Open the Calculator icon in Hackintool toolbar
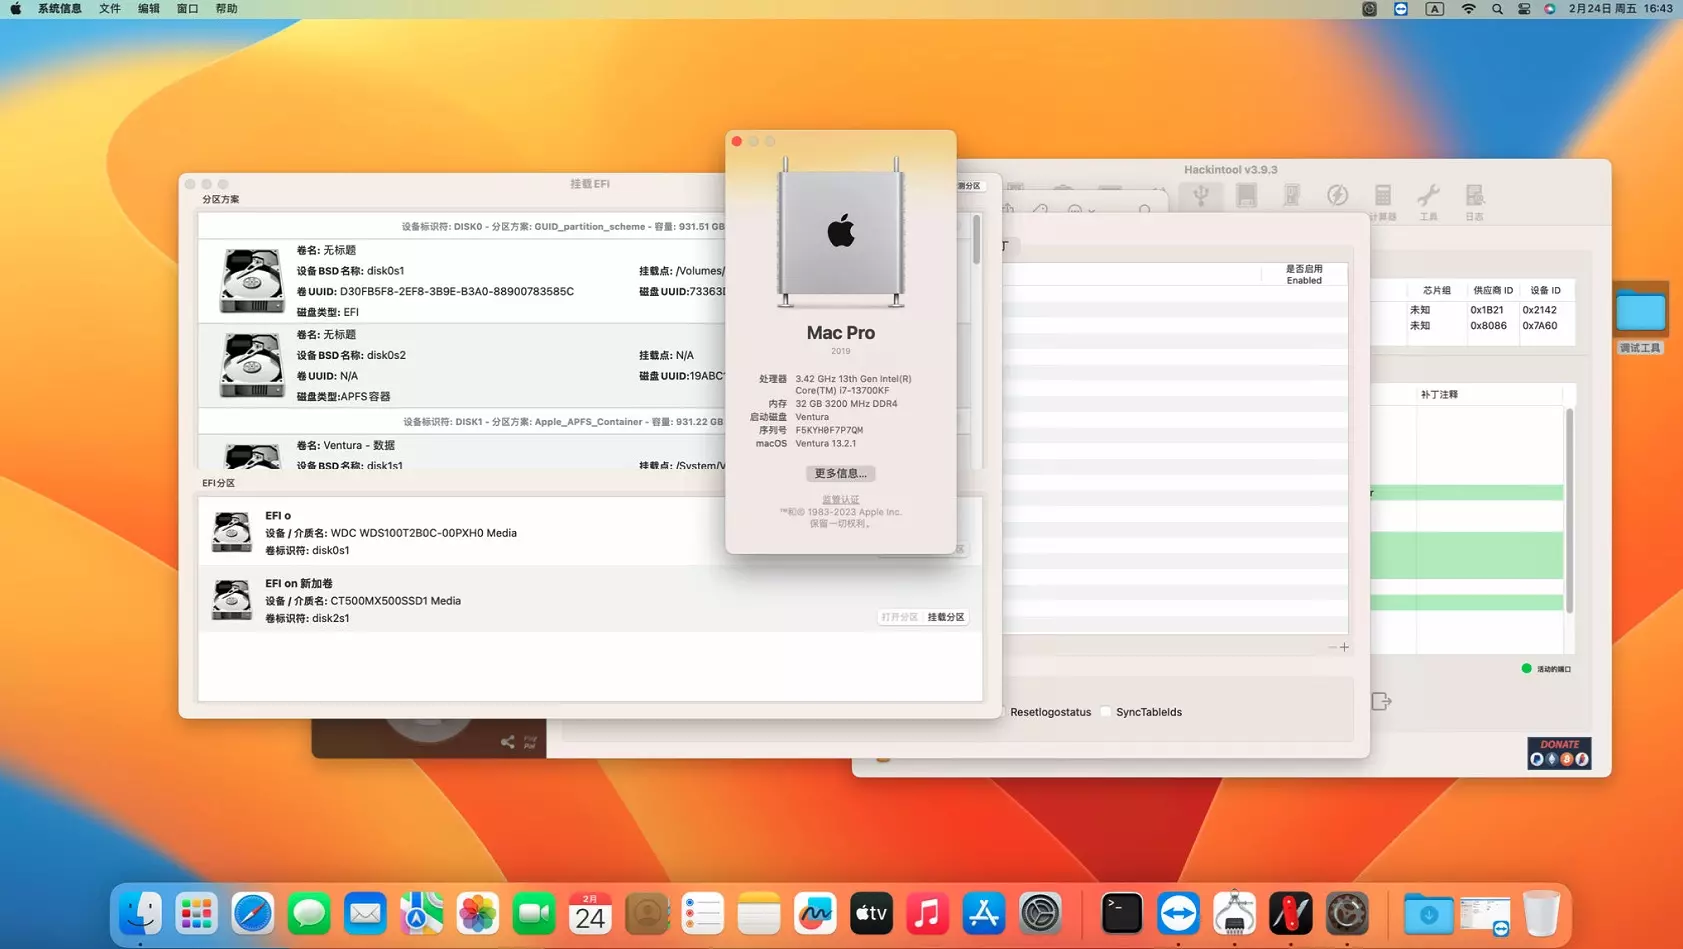This screenshot has height=949, width=1683. coord(1383,196)
